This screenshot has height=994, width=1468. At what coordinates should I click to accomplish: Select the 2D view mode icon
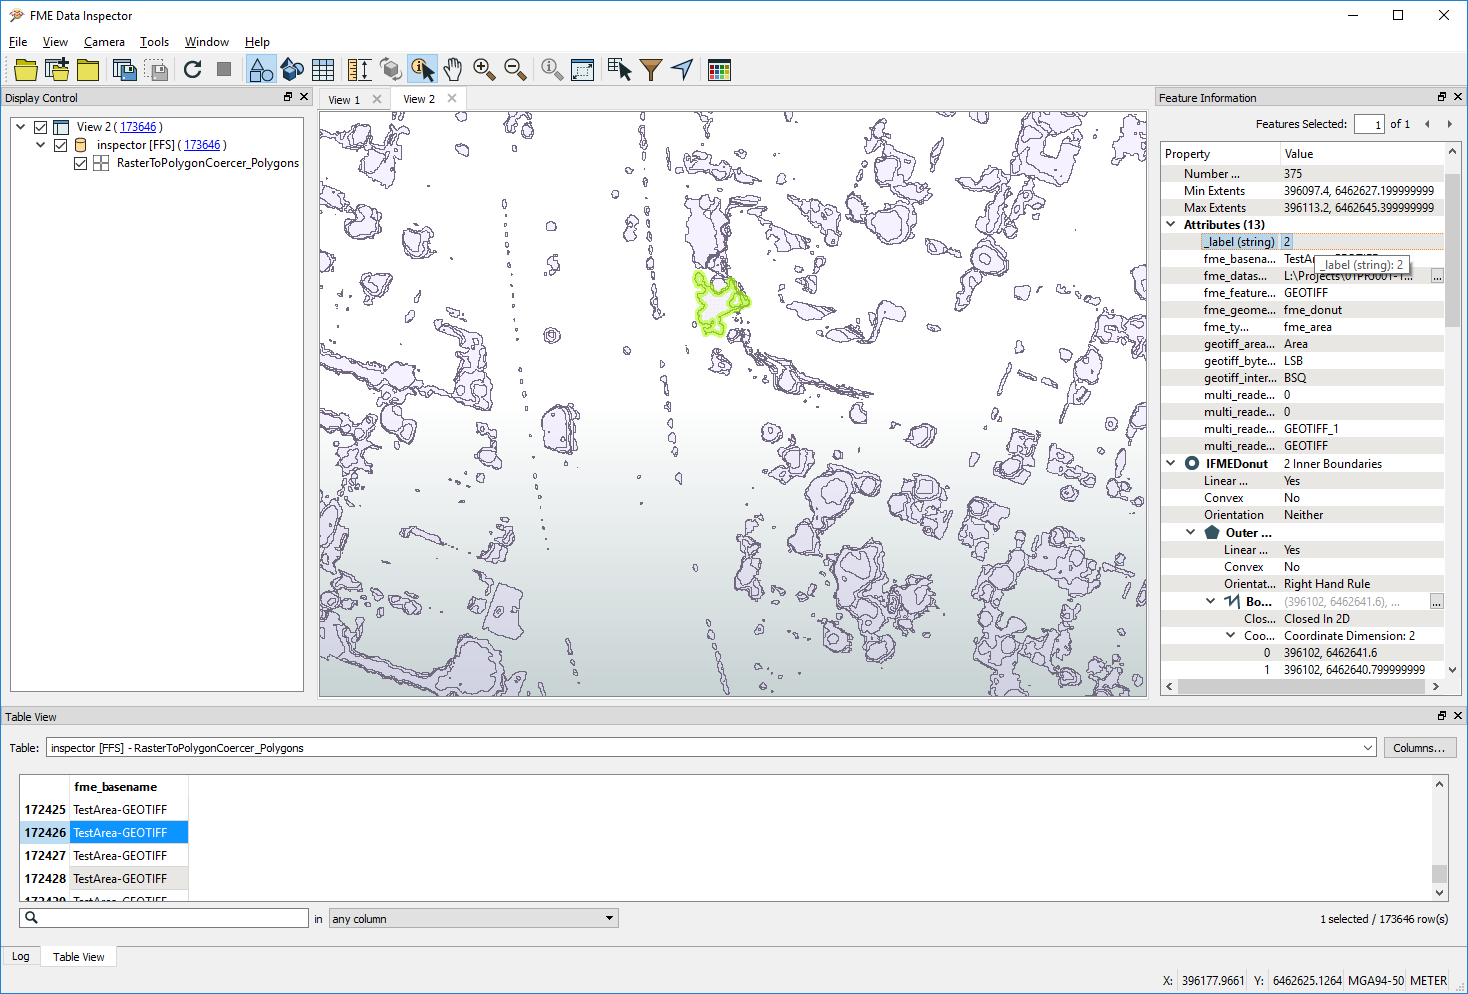tap(261, 69)
